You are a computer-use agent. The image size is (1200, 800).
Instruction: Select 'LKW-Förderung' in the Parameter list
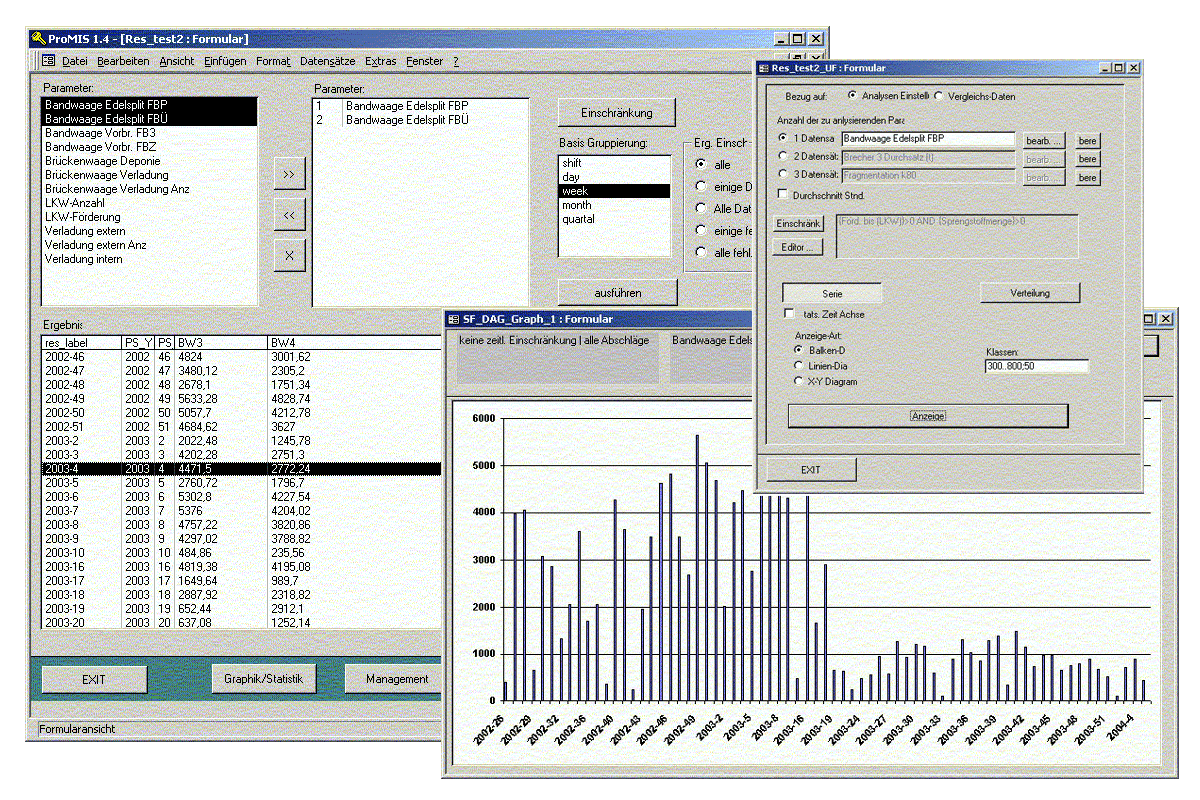tap(82, 217)
